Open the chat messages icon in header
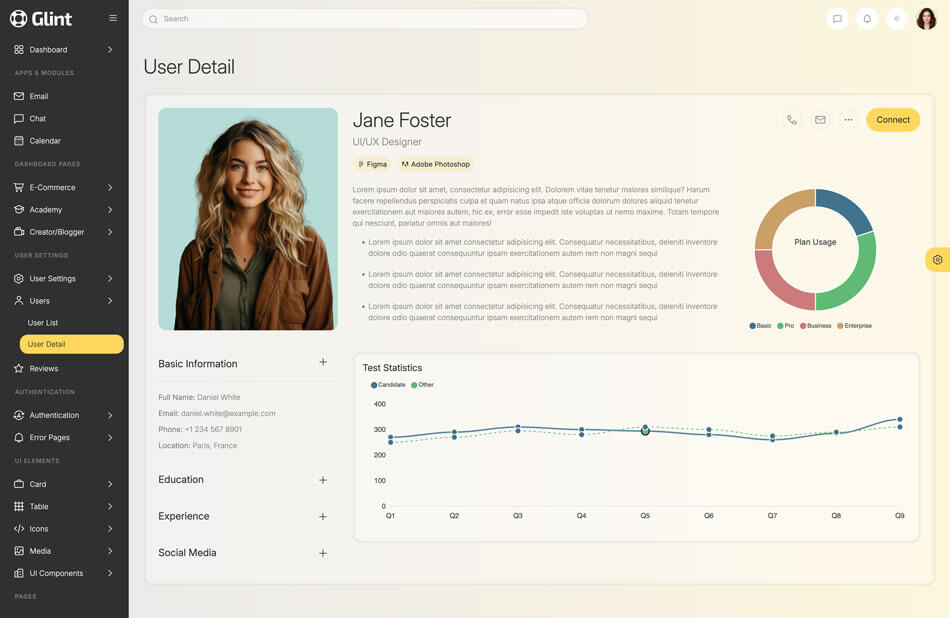The width and height of the screenshot is (950, 618). pos(837,19)
